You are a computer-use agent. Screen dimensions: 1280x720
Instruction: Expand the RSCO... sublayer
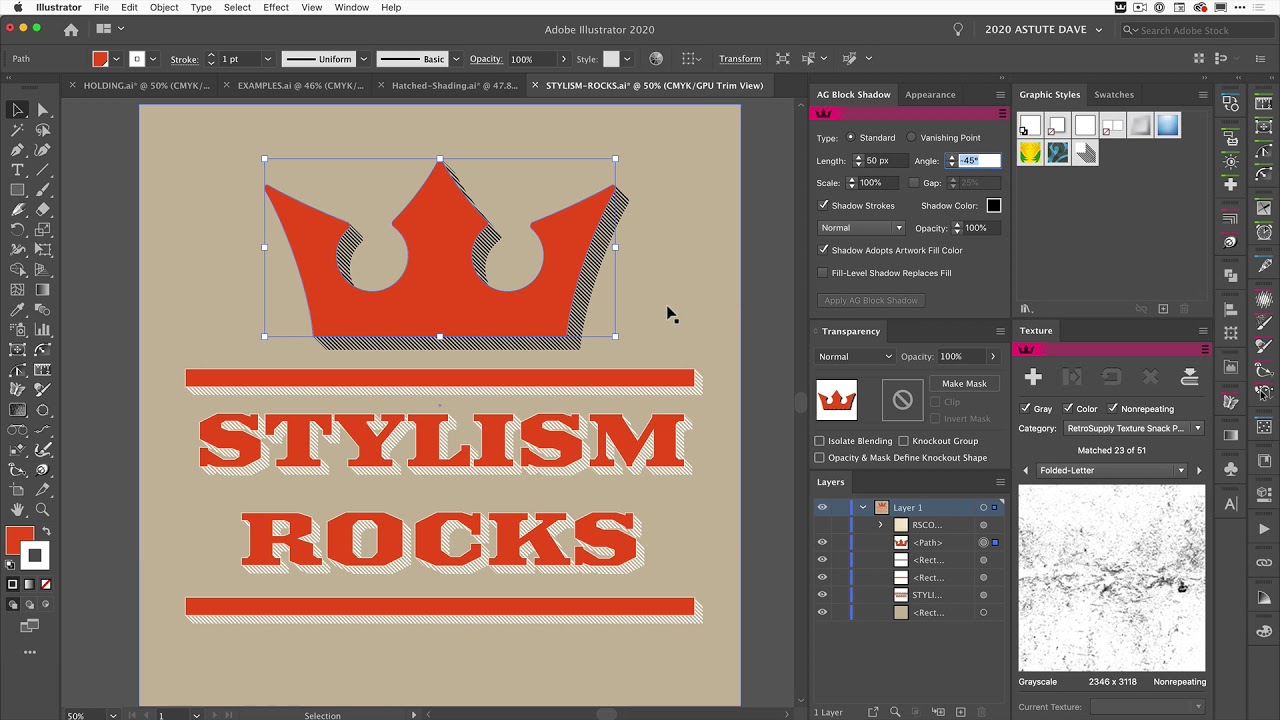881,525
